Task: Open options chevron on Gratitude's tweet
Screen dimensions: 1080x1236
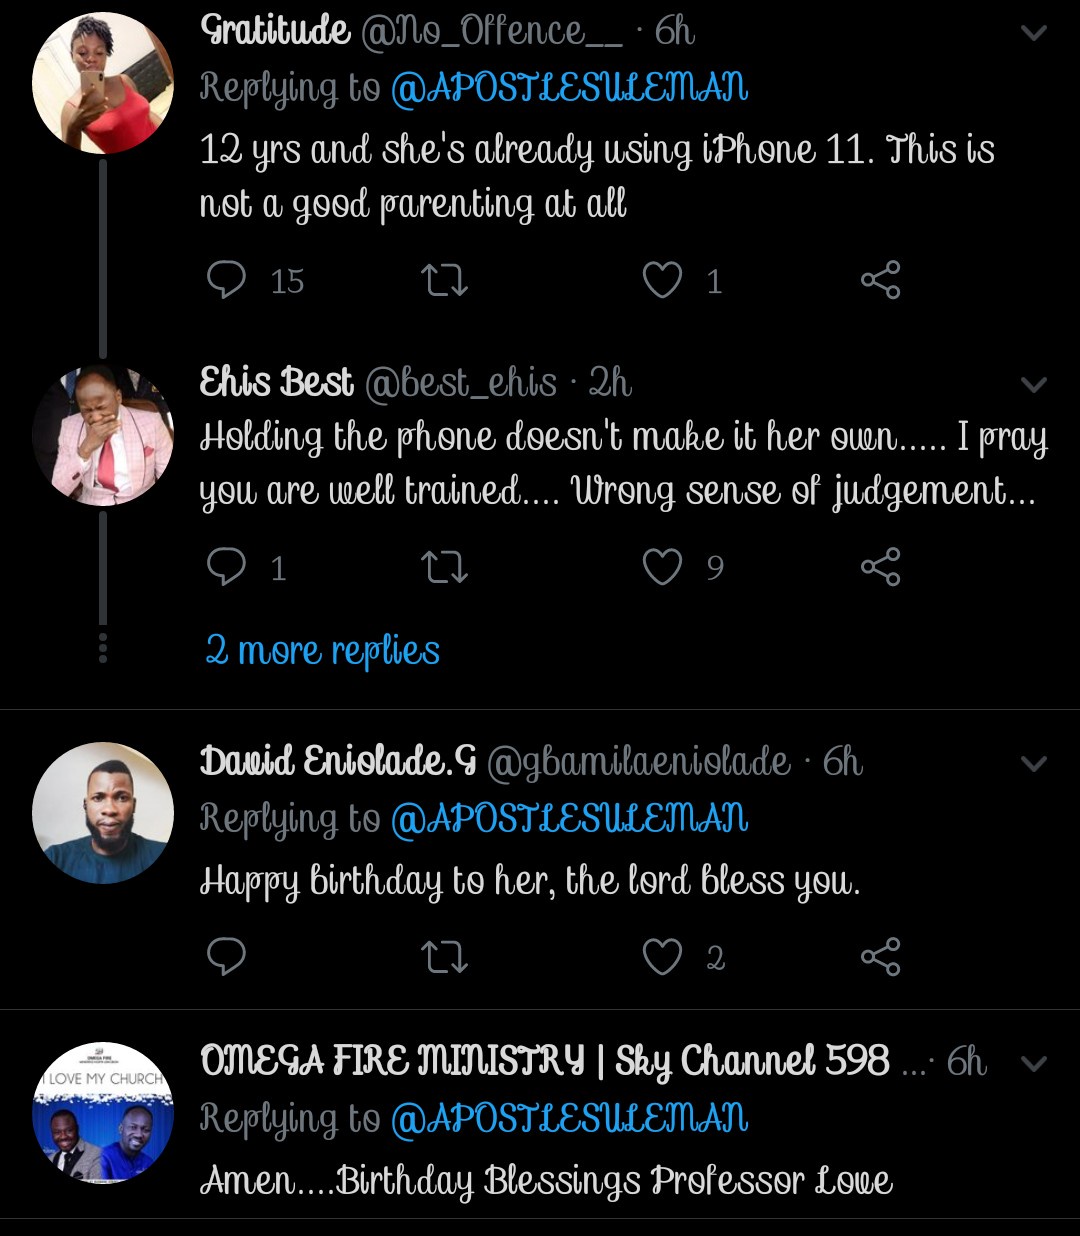Action: pyautogui.click(x=1033, y=33)
